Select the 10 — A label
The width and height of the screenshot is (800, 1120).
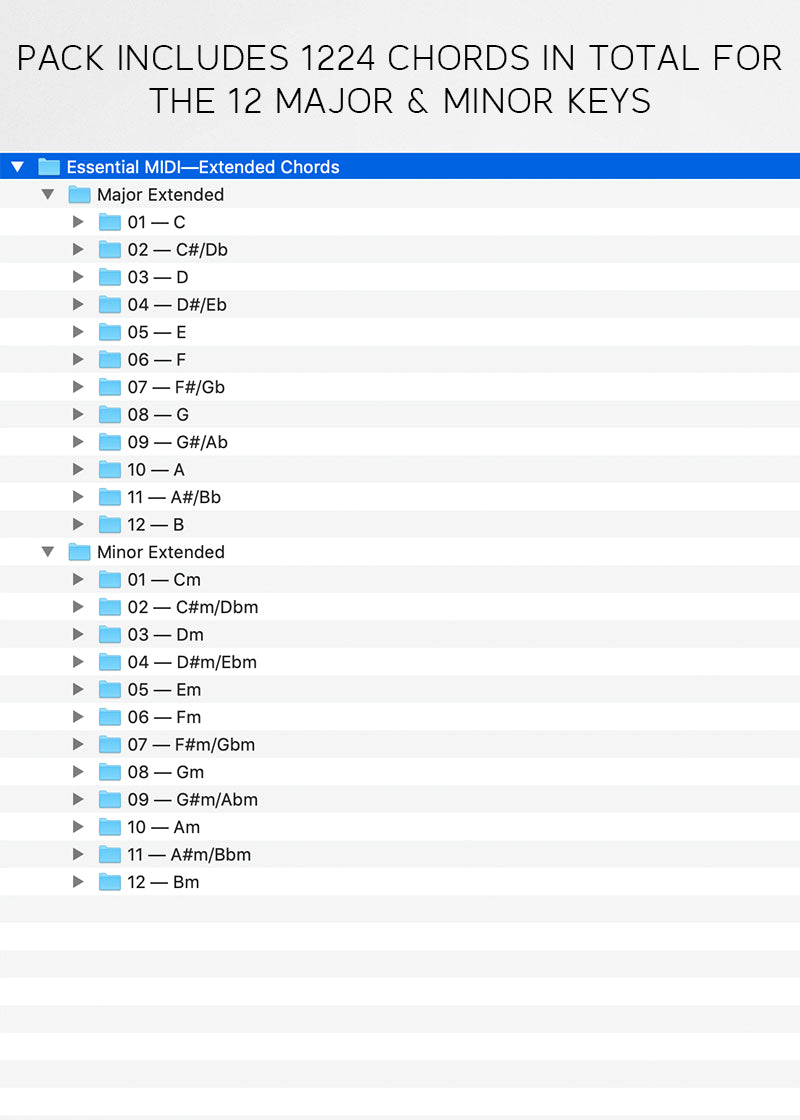pyautogui.click(x=156, y=469)
